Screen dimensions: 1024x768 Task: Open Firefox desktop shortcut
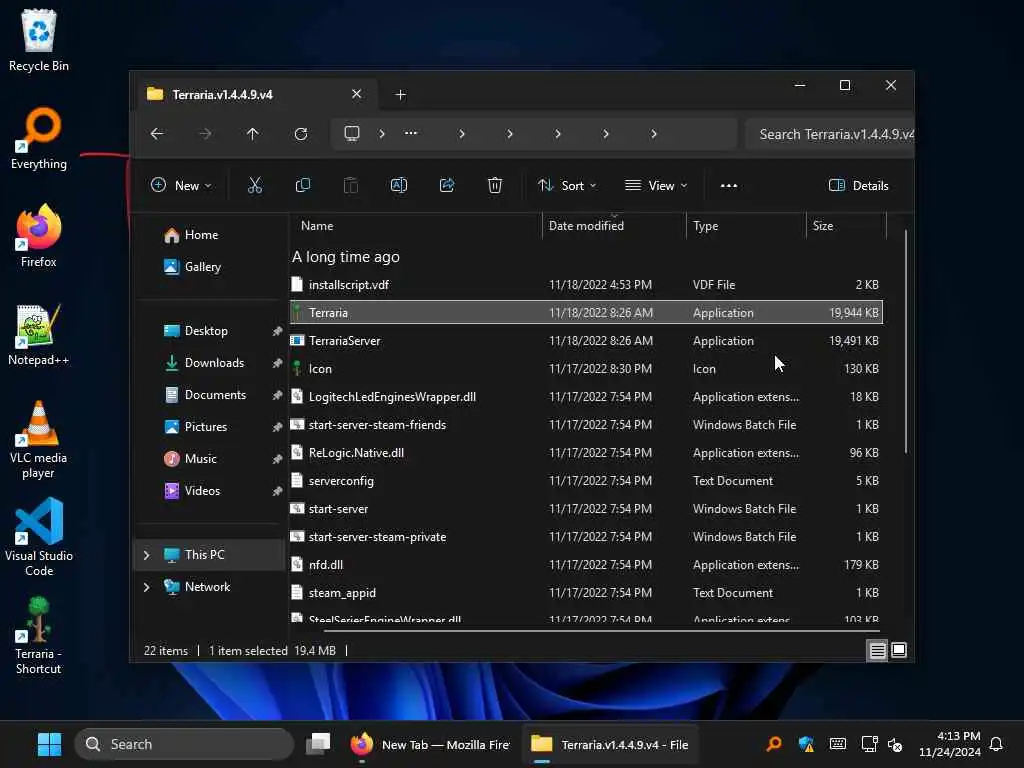(x=39, y=236)
